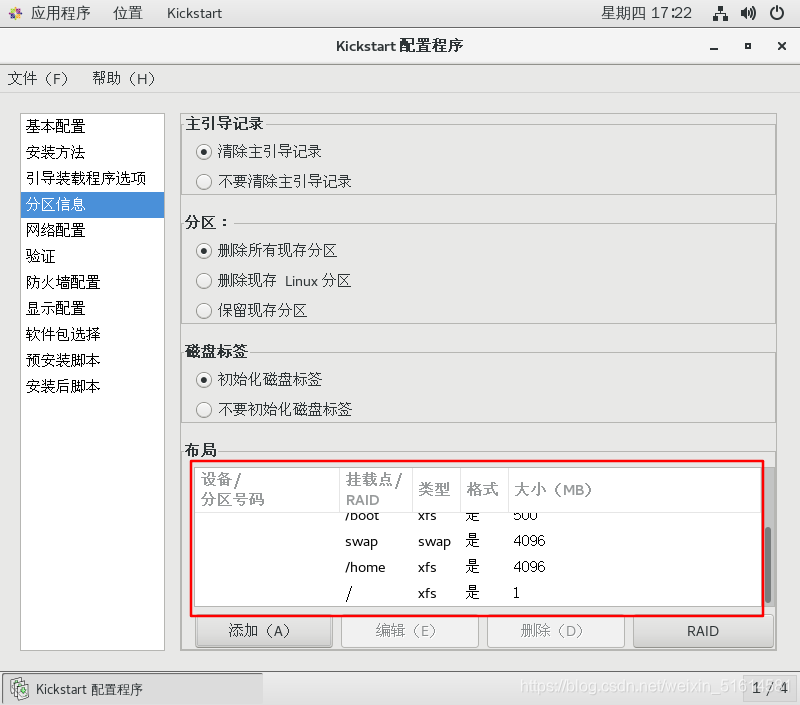Click the 格式 column header

[x=484, y=490]
